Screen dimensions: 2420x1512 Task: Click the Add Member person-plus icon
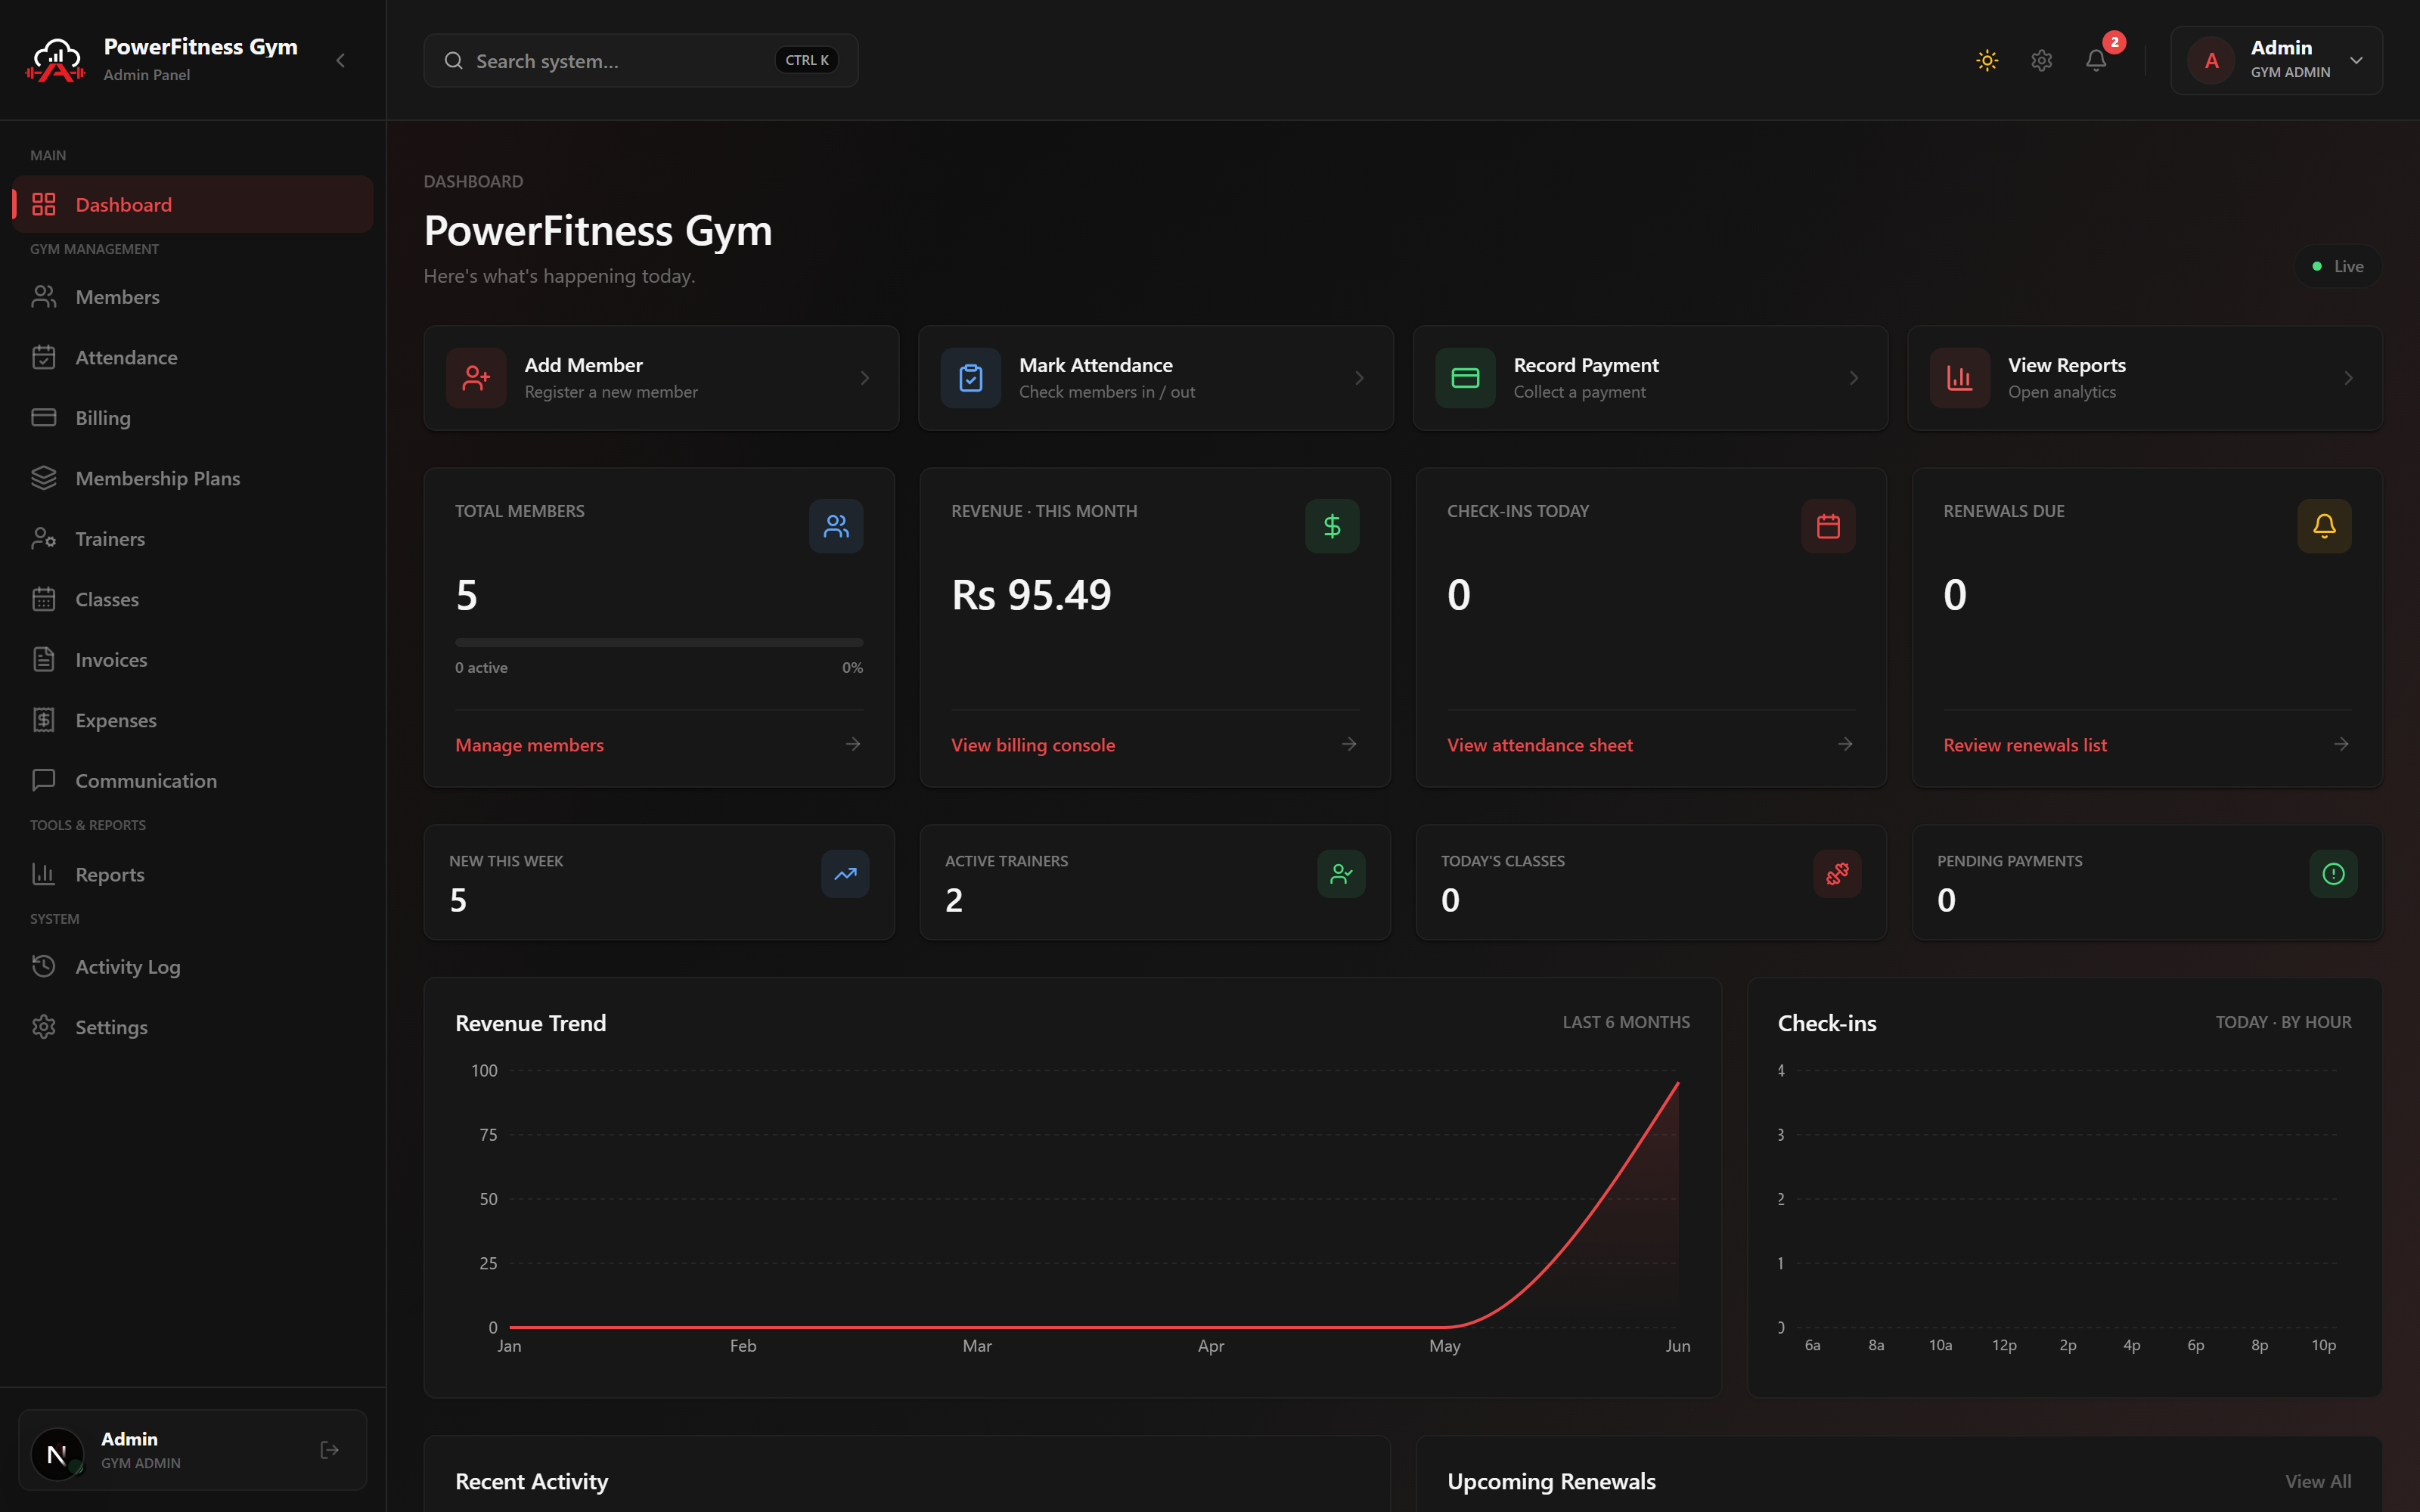[x=476, y=378]
